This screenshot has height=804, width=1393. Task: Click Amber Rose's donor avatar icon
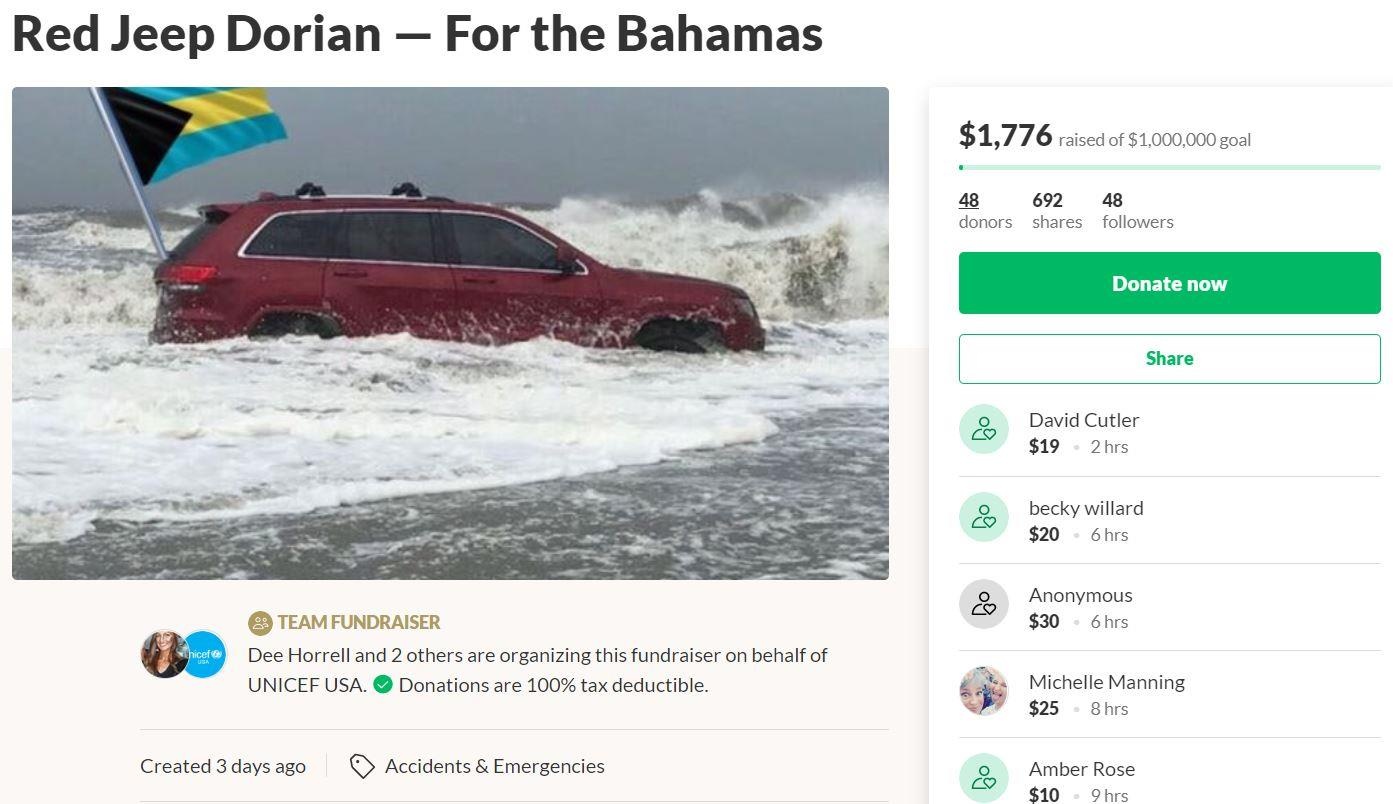[x=984, y=777]
